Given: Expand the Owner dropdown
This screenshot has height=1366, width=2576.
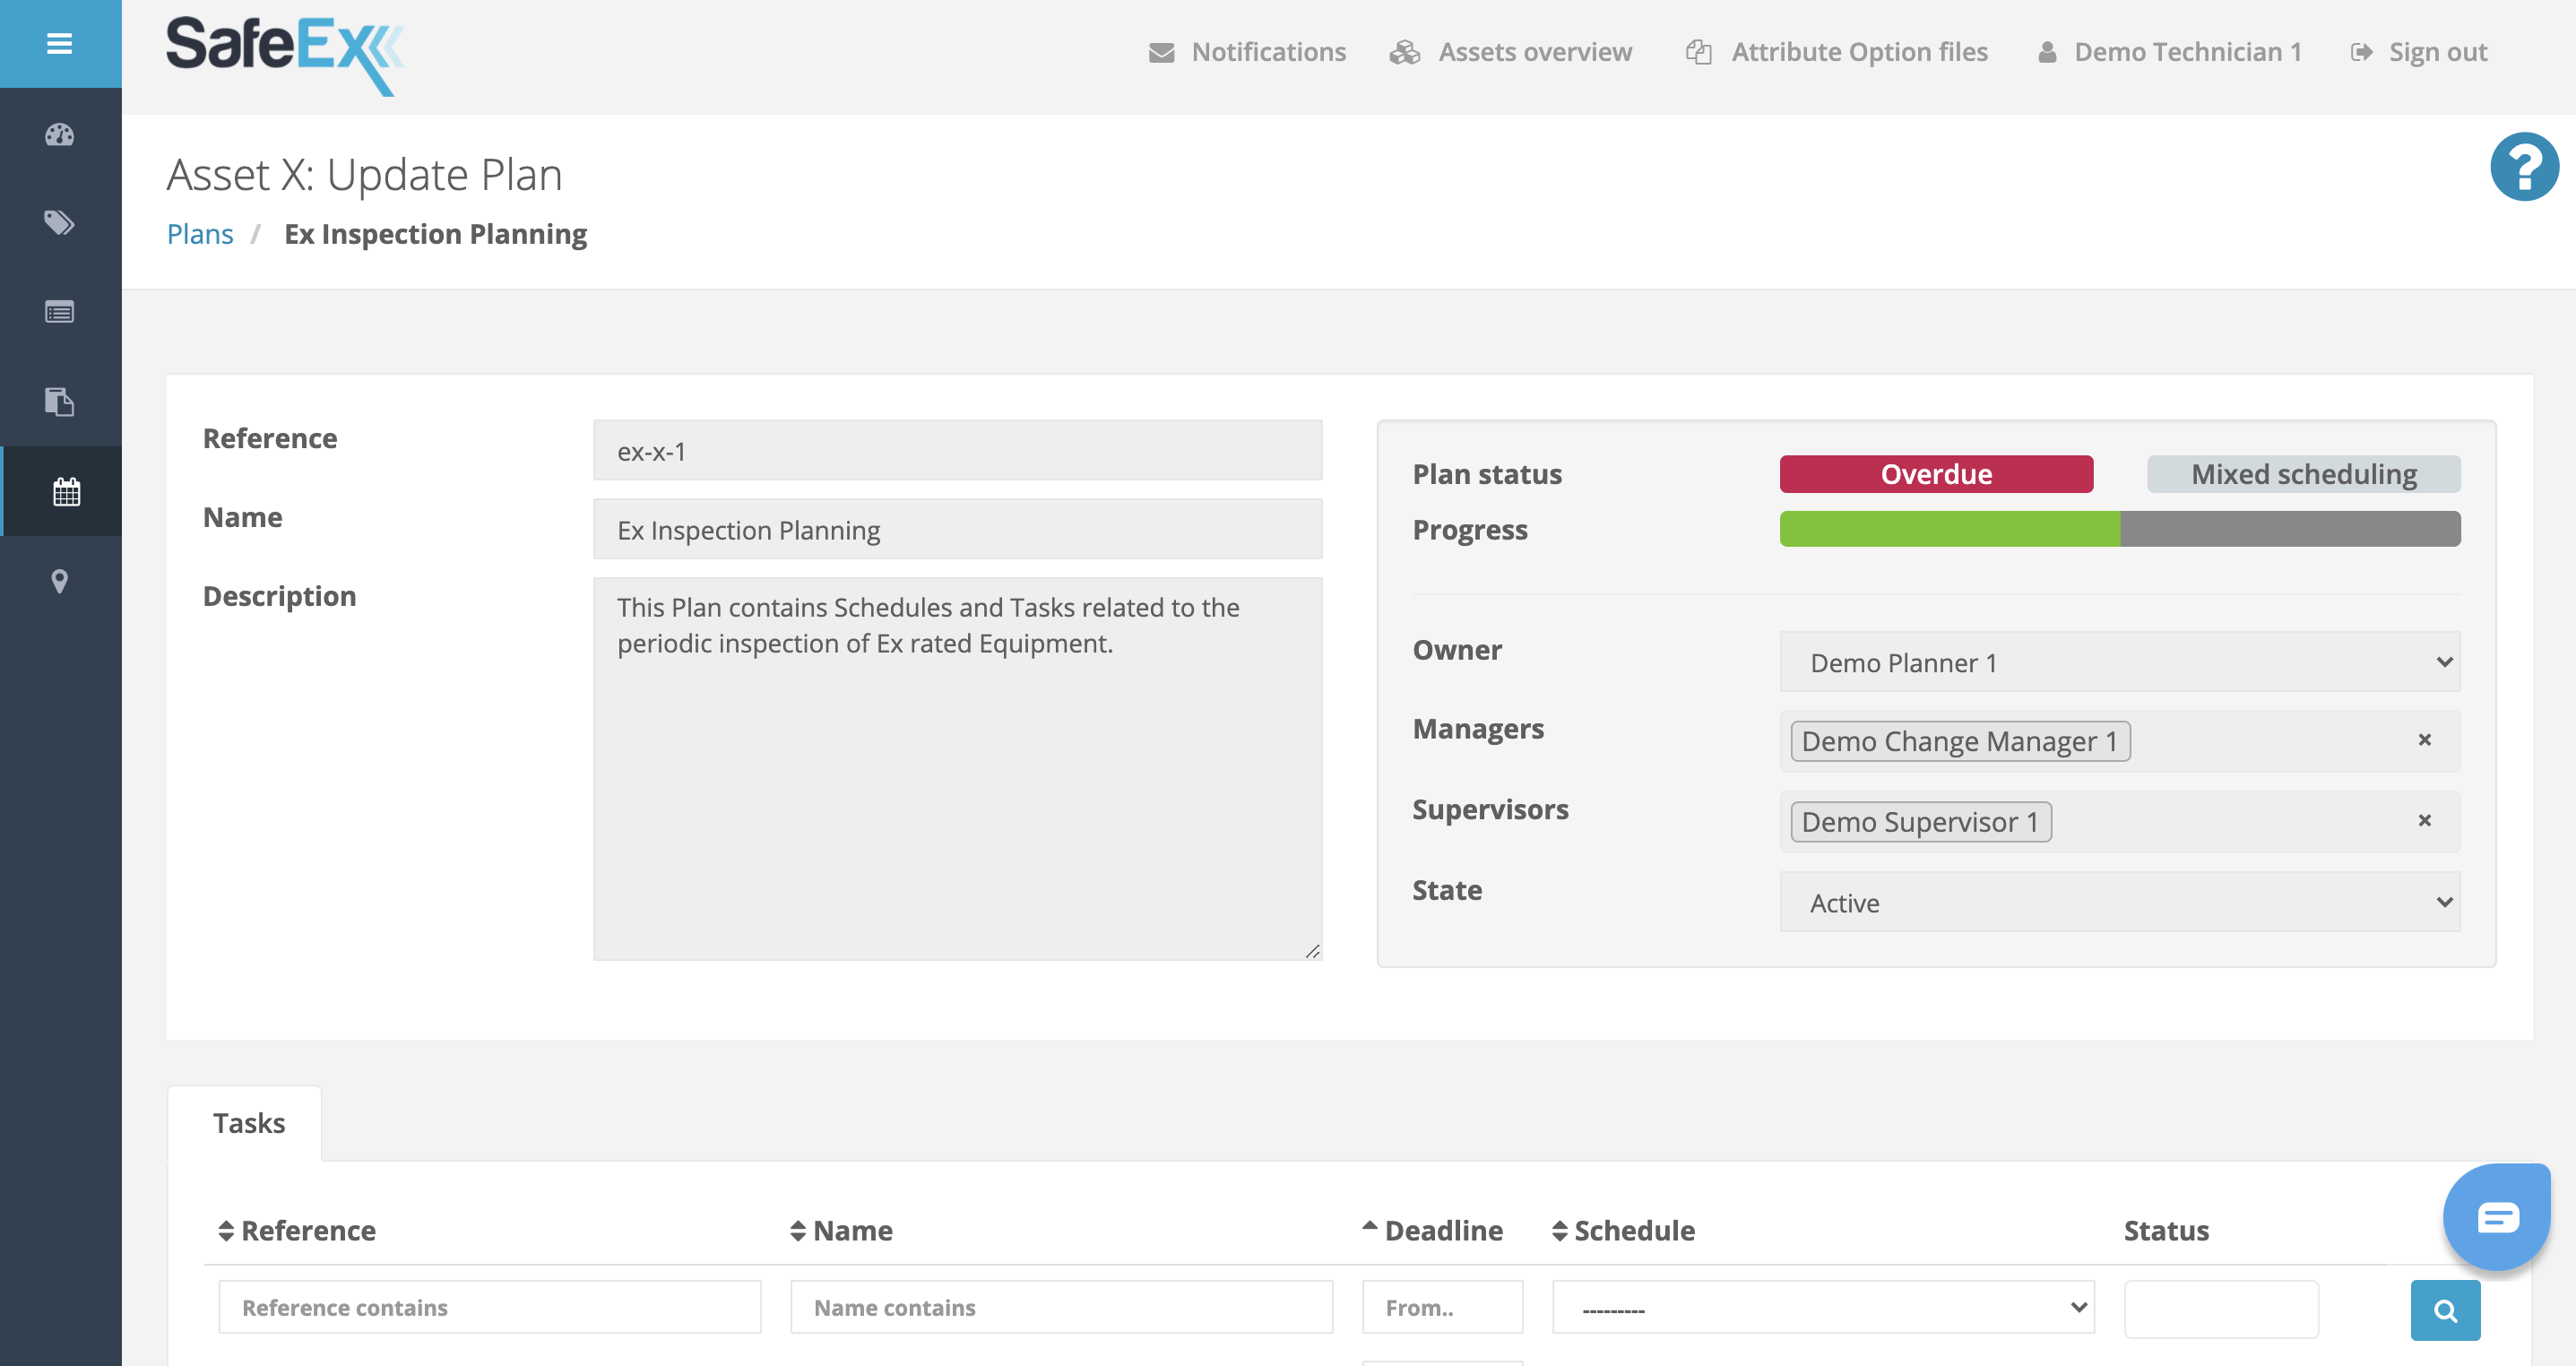Looking at the screenshot, I should [x=2119, y=662].
